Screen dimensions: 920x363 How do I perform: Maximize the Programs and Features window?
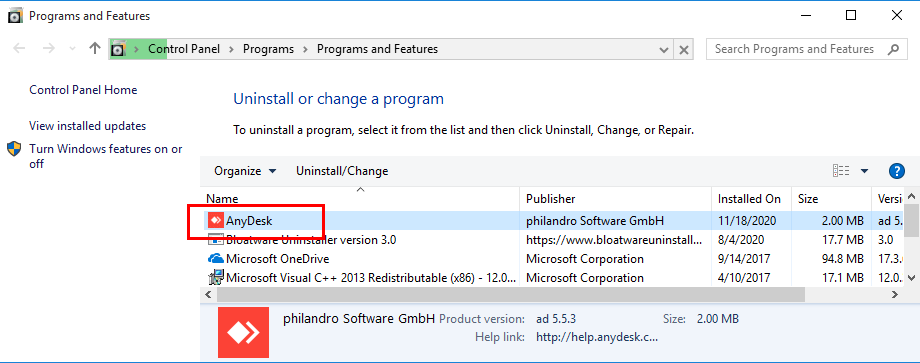[851, 16]
